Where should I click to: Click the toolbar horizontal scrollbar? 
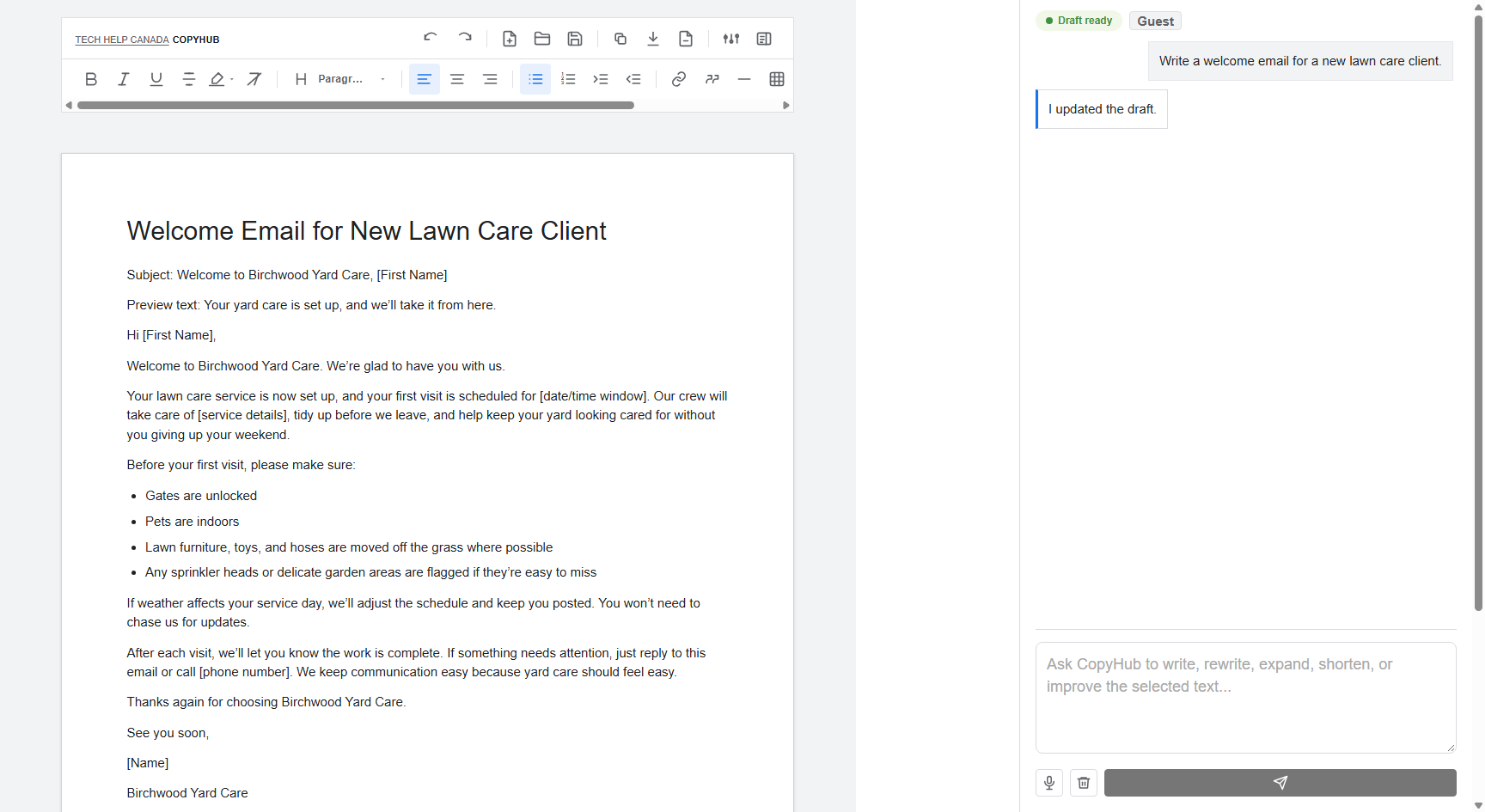coord(355,105)
